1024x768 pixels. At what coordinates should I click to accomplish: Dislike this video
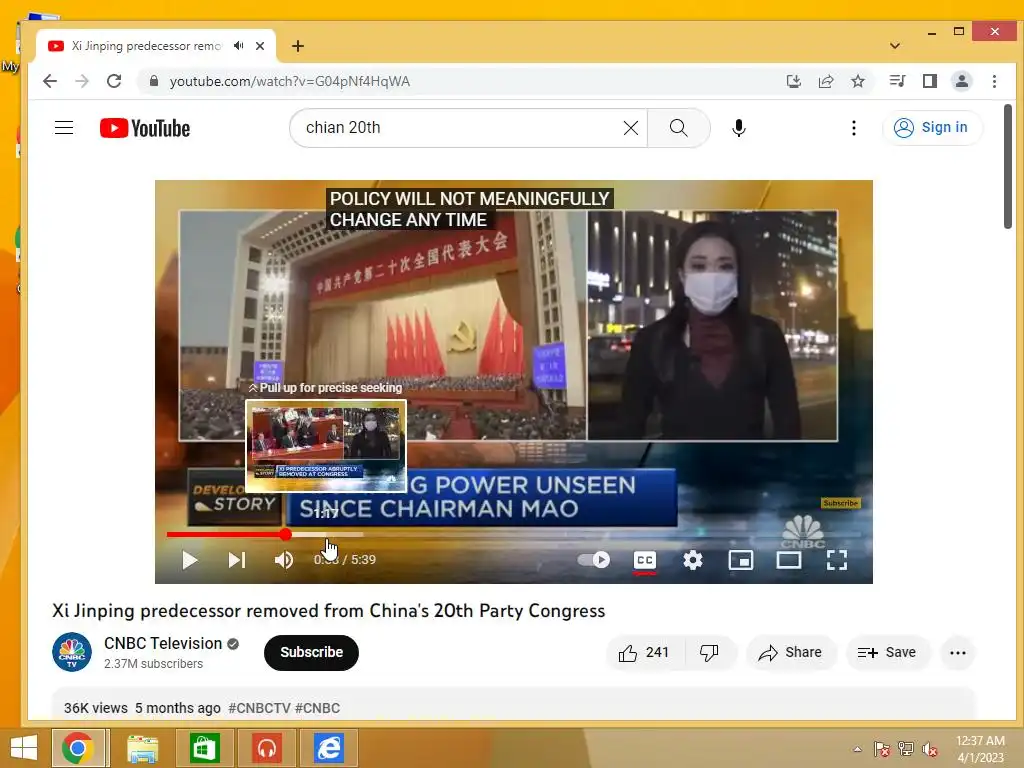click(x=709, y=652)
